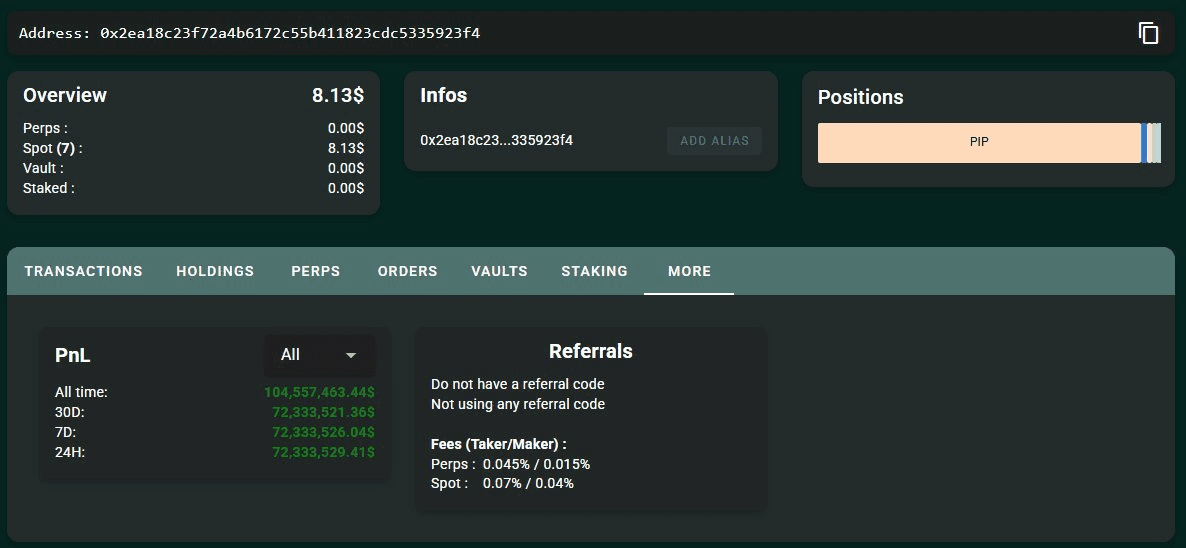The width and height of the screenshot is (1186, 548).
Task: Select the More tab
Action: [689, 271]
